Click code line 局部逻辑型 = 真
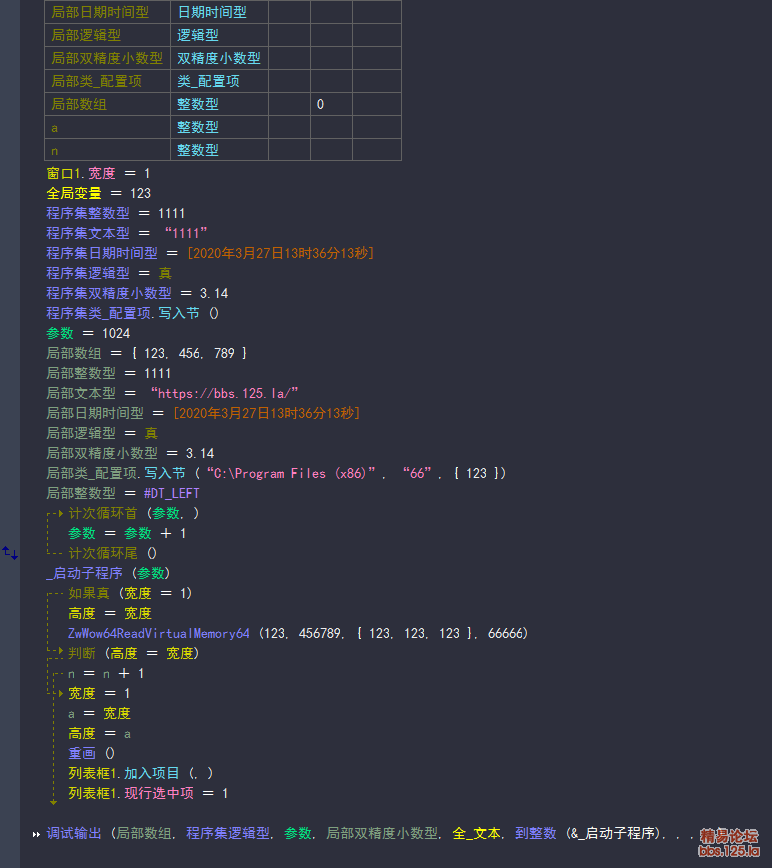 [102, 433]
